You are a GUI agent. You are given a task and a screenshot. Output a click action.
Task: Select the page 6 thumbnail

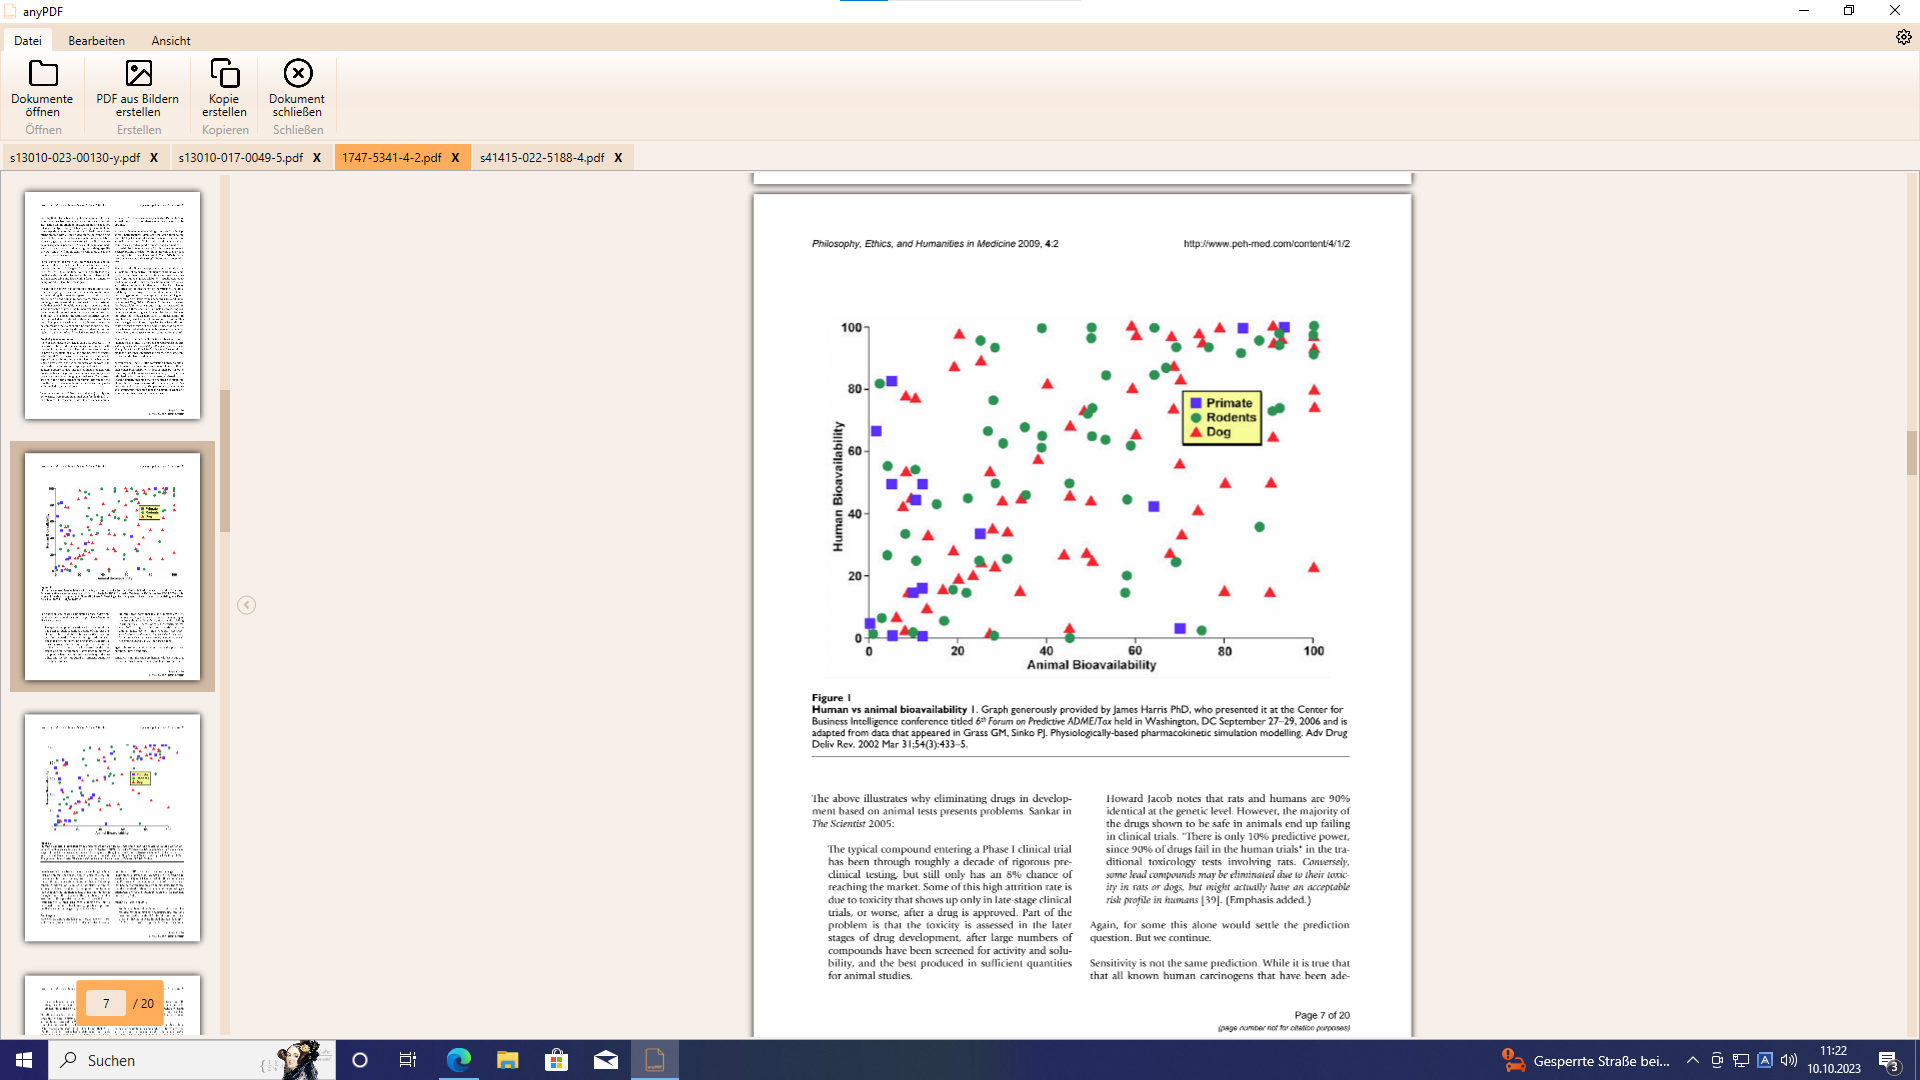point(112,305)
